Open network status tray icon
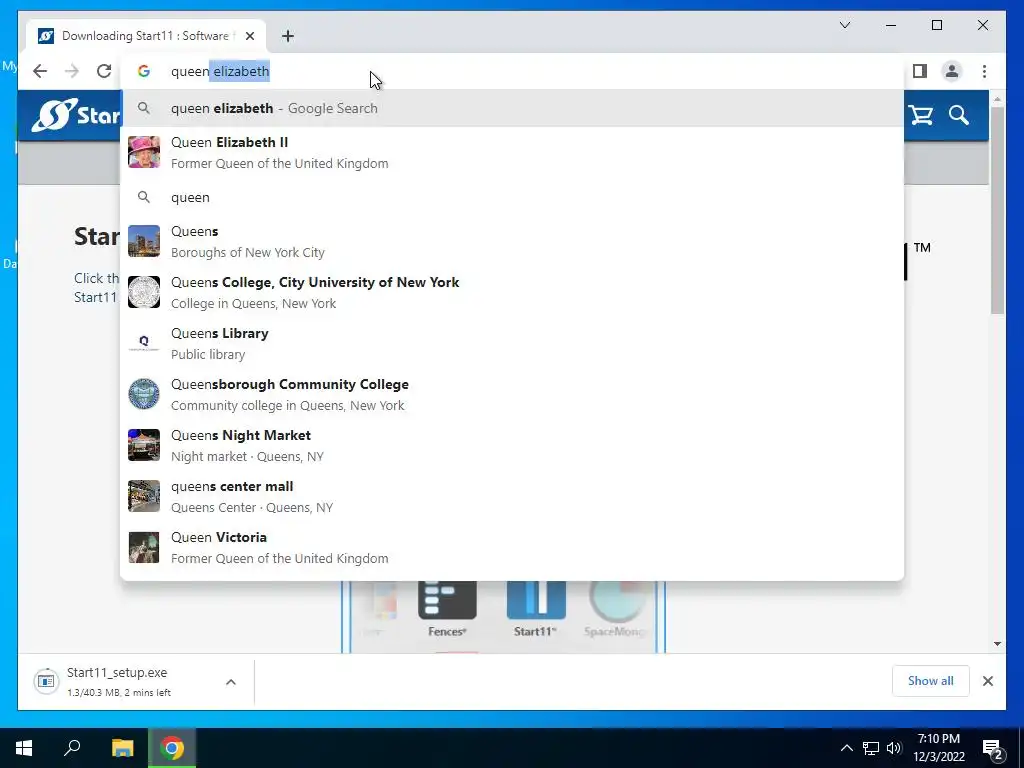Image resolution: width=1024 pixels, height=768 pixels. coord(871,748)
